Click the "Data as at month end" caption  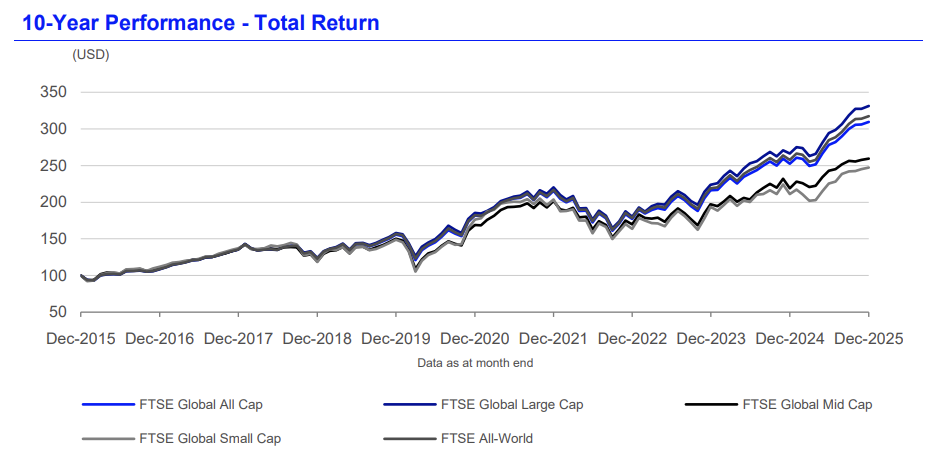point(474,363)
